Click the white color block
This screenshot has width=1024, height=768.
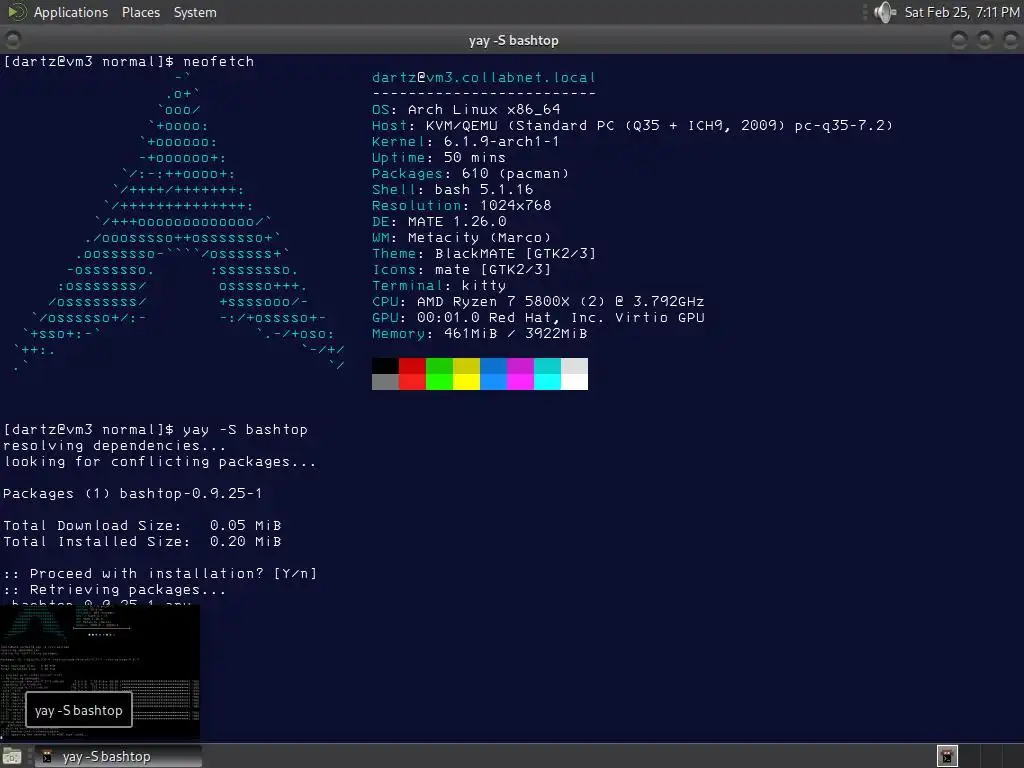(x=574, y=382)
